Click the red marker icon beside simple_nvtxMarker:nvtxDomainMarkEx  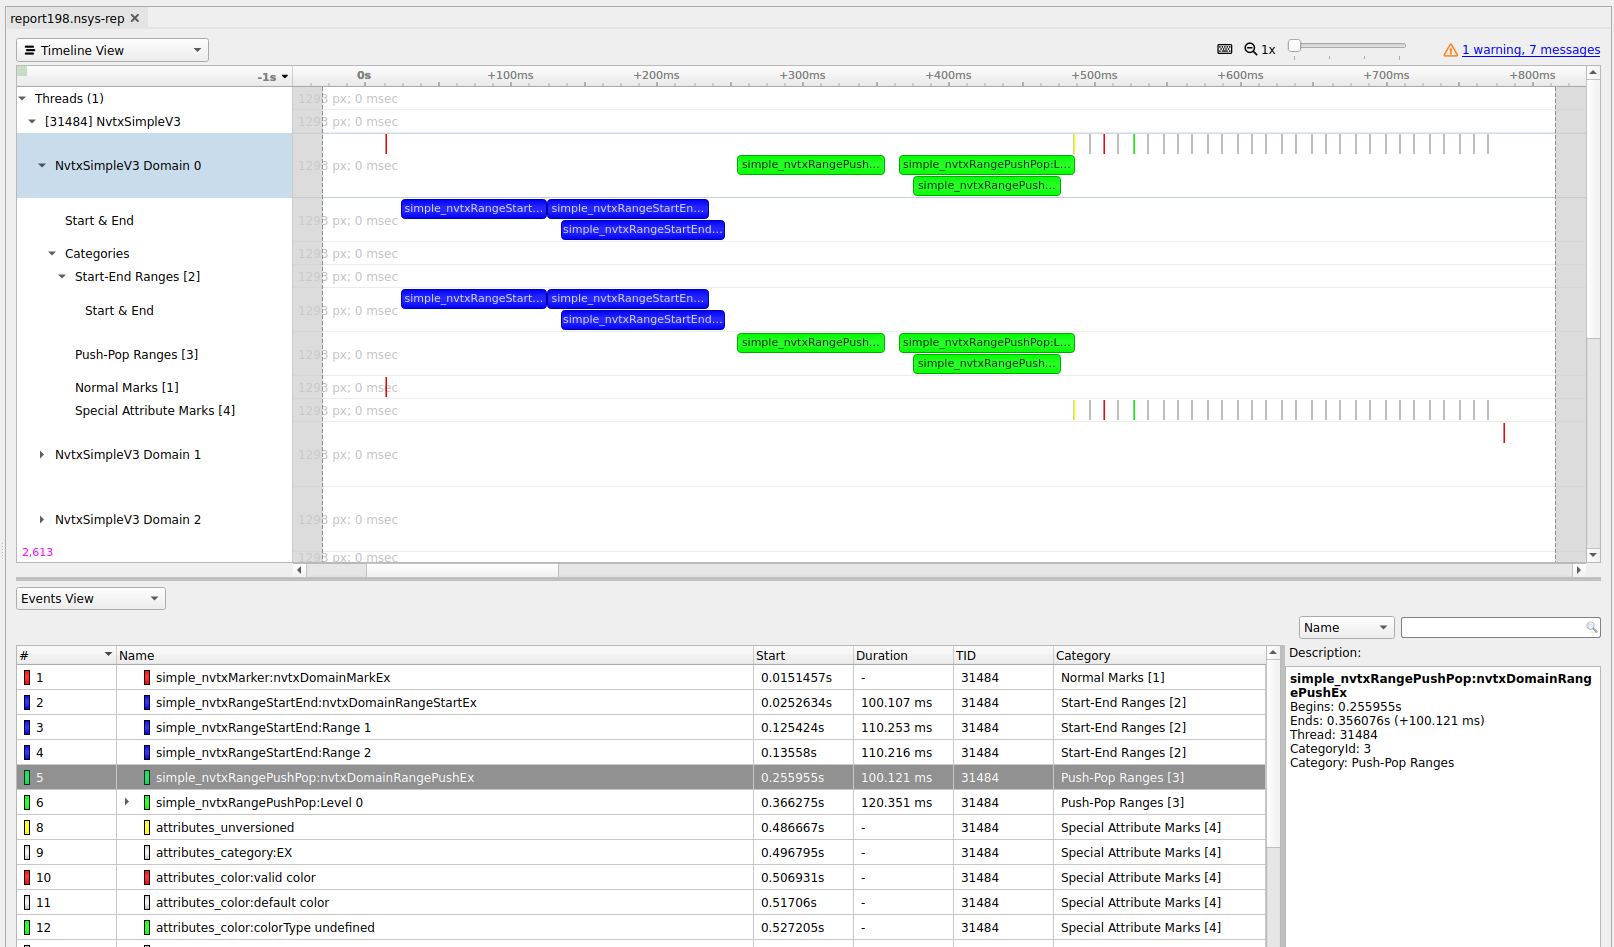146,677
